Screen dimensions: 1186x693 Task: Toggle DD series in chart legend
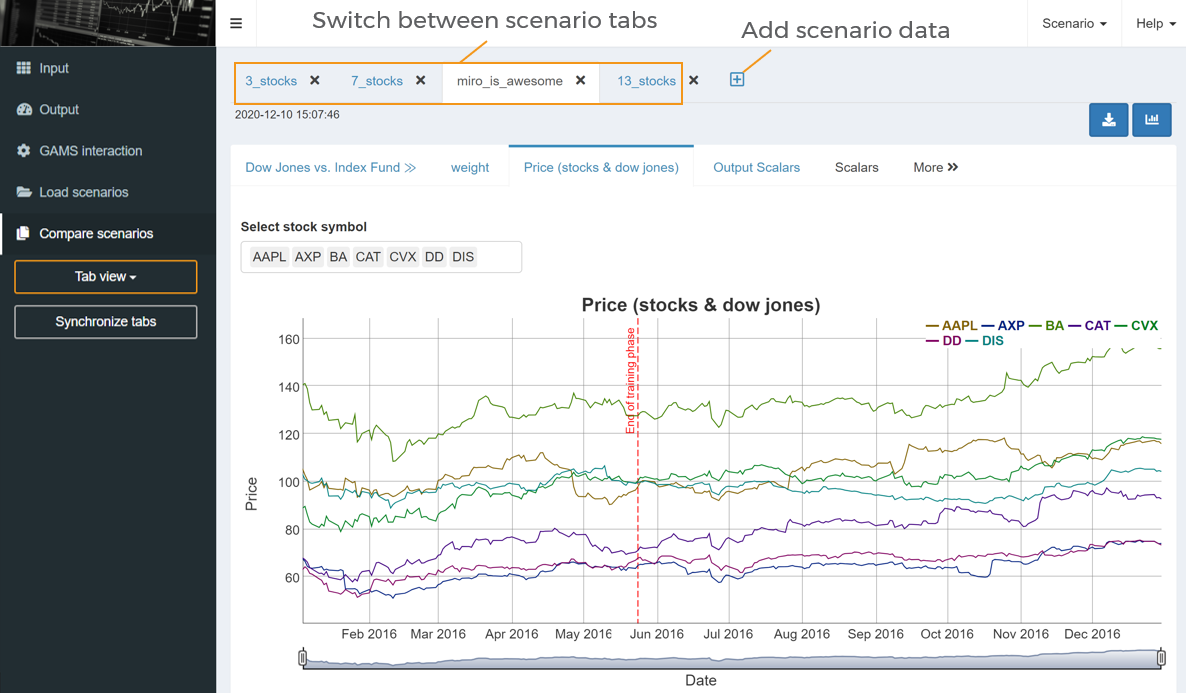pyautogui.click(x=944, y=341)
